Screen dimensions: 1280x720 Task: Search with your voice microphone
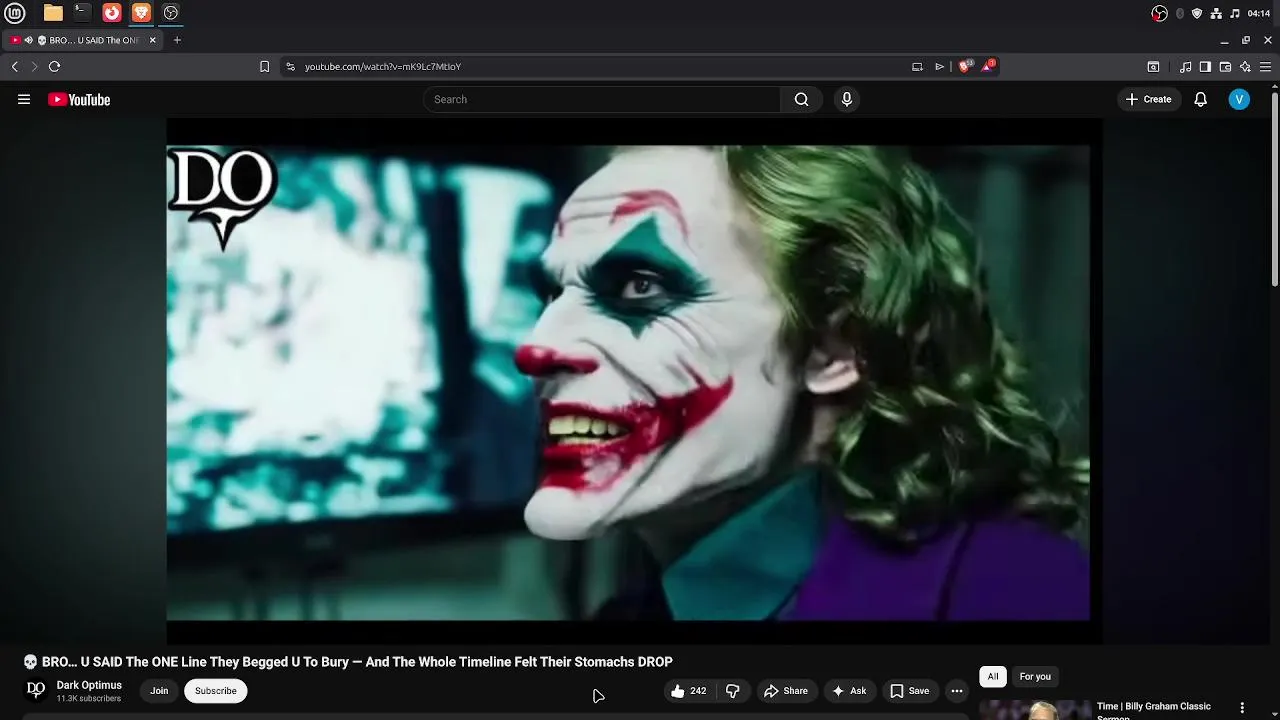pos(847,99)
